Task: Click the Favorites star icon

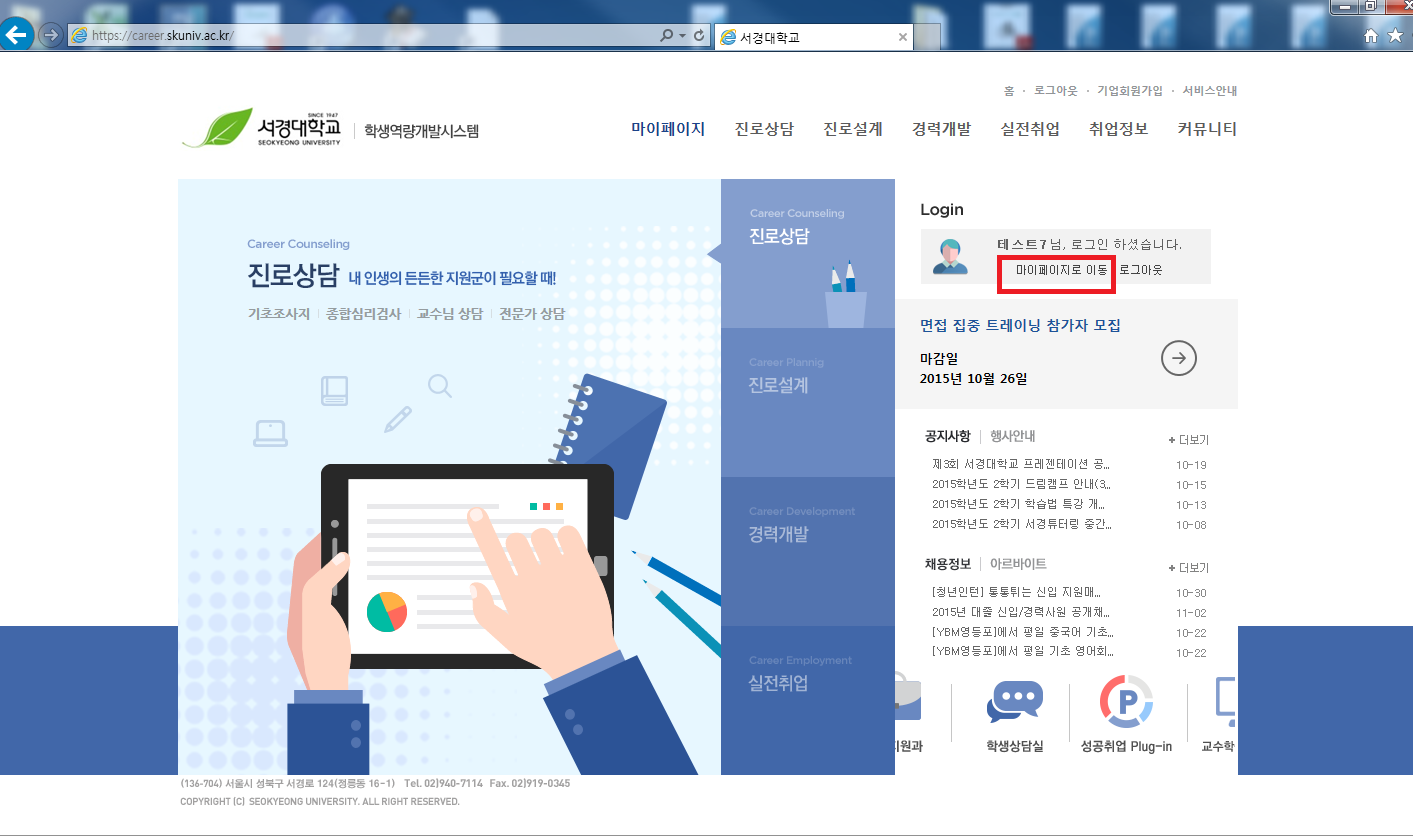Action: tap(1396, 35)
